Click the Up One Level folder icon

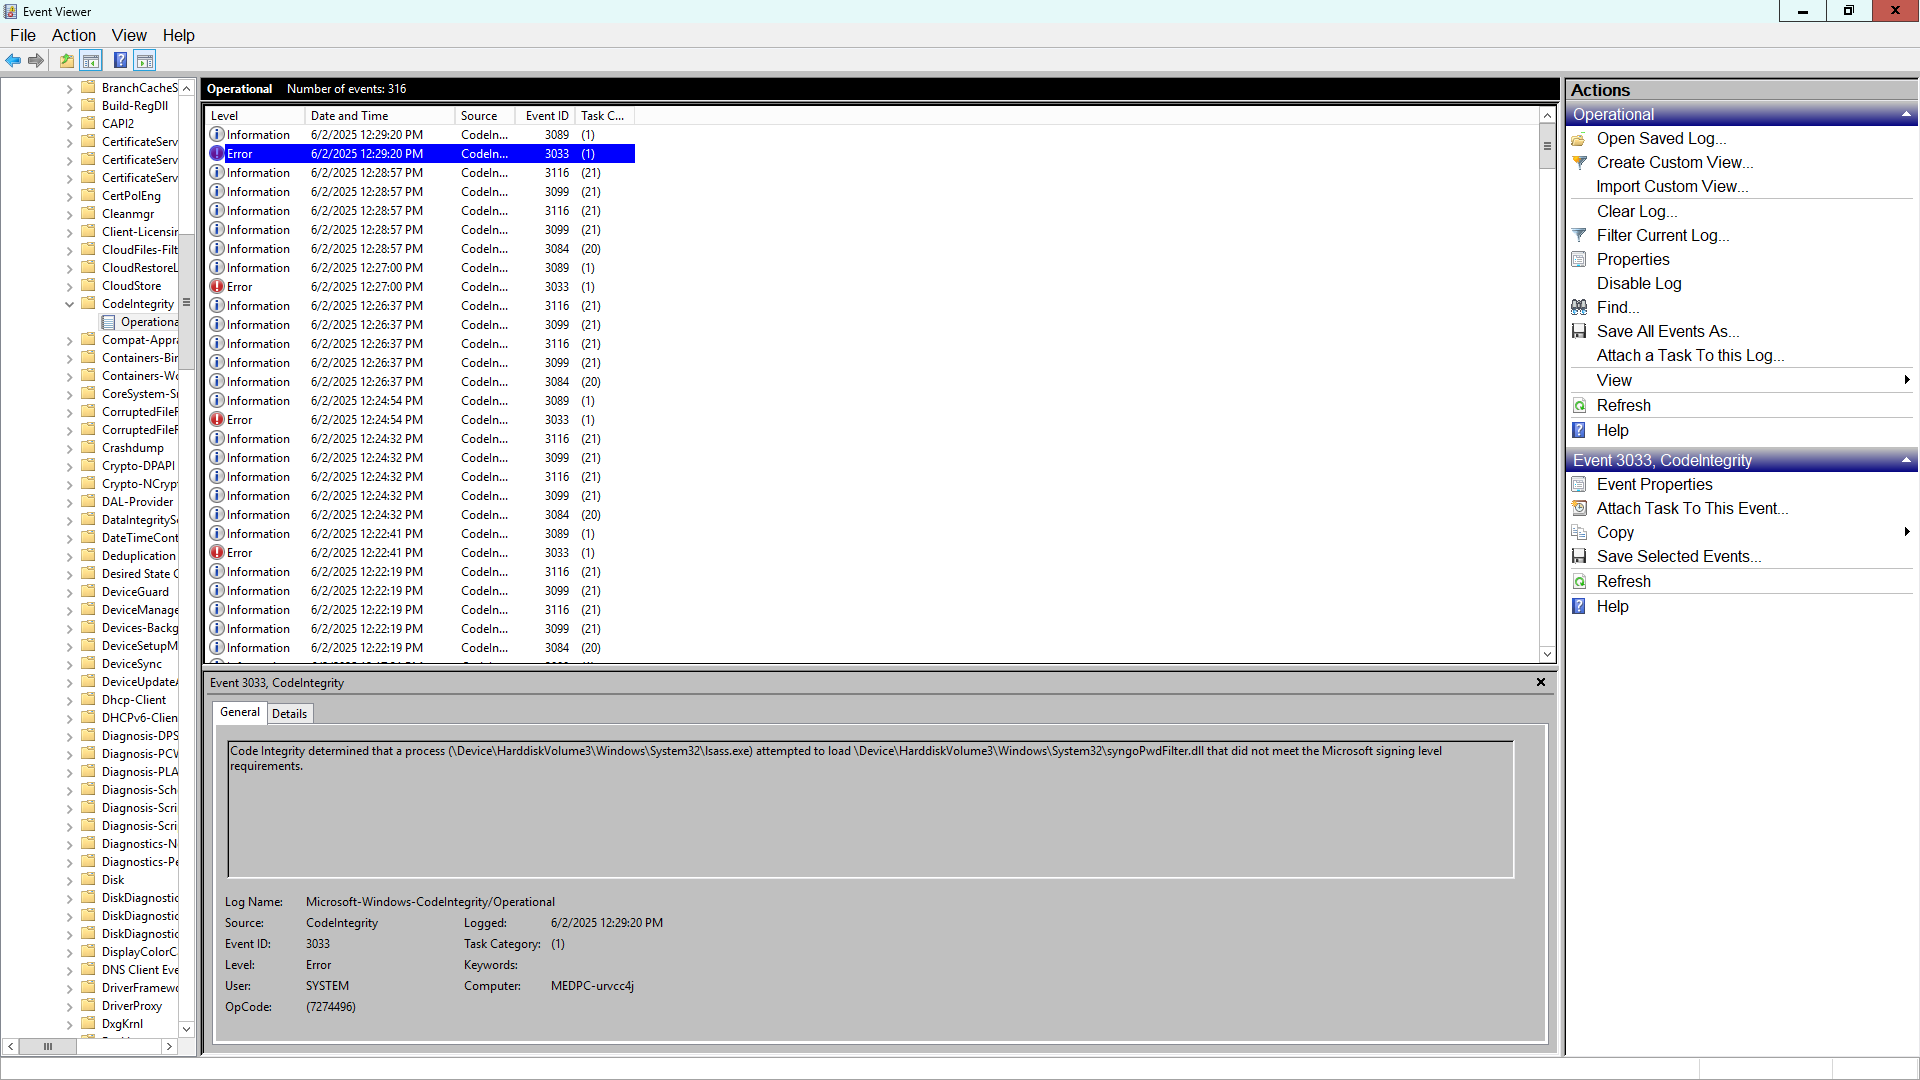point(66,61)
